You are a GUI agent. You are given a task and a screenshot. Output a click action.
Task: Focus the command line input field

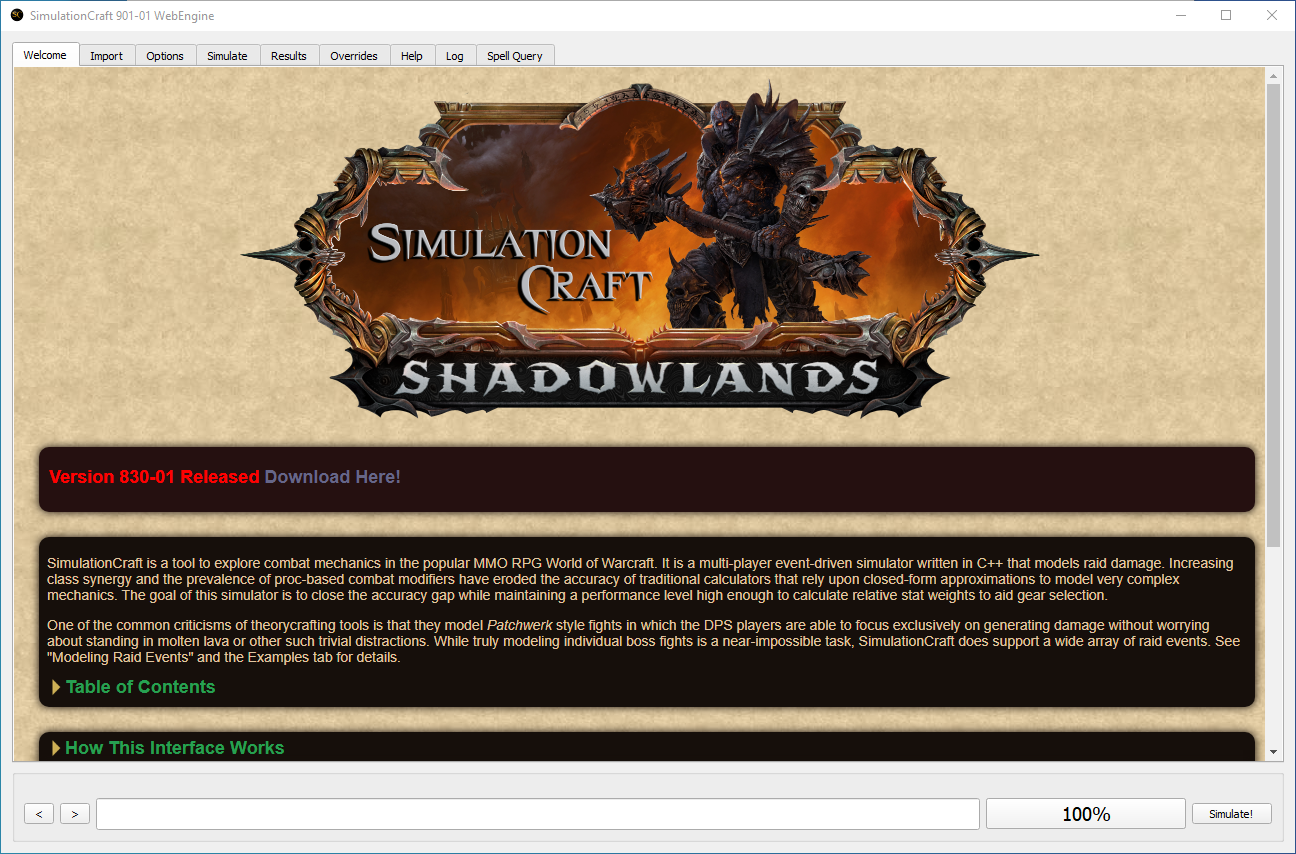pos(538,814)
